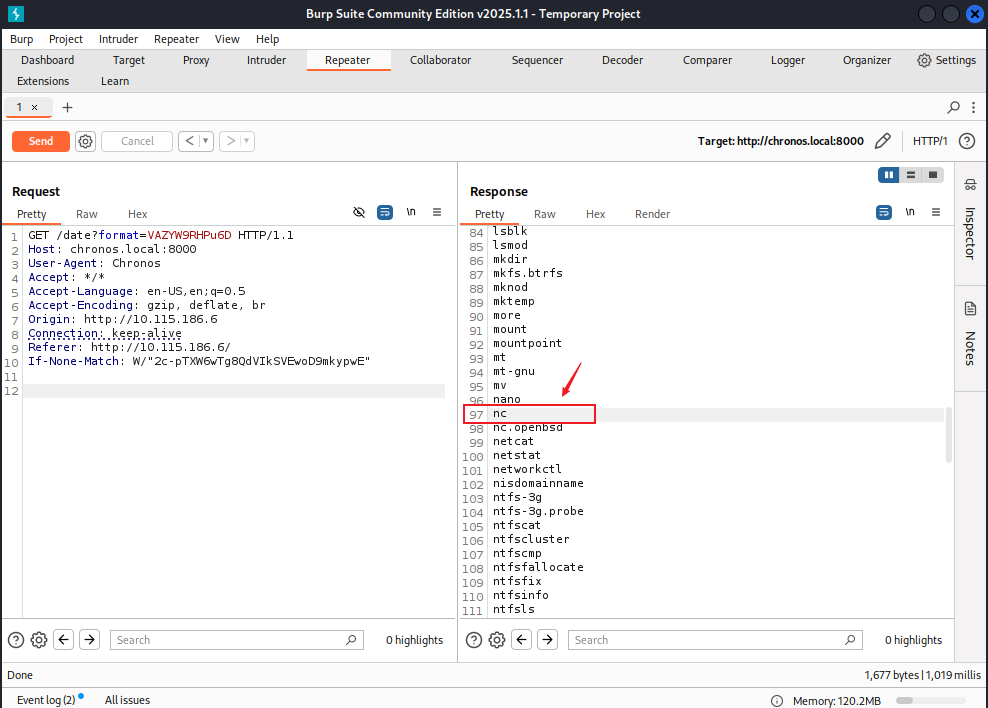
Task: Go to previous match in Request search
Action: coord(64,639)
